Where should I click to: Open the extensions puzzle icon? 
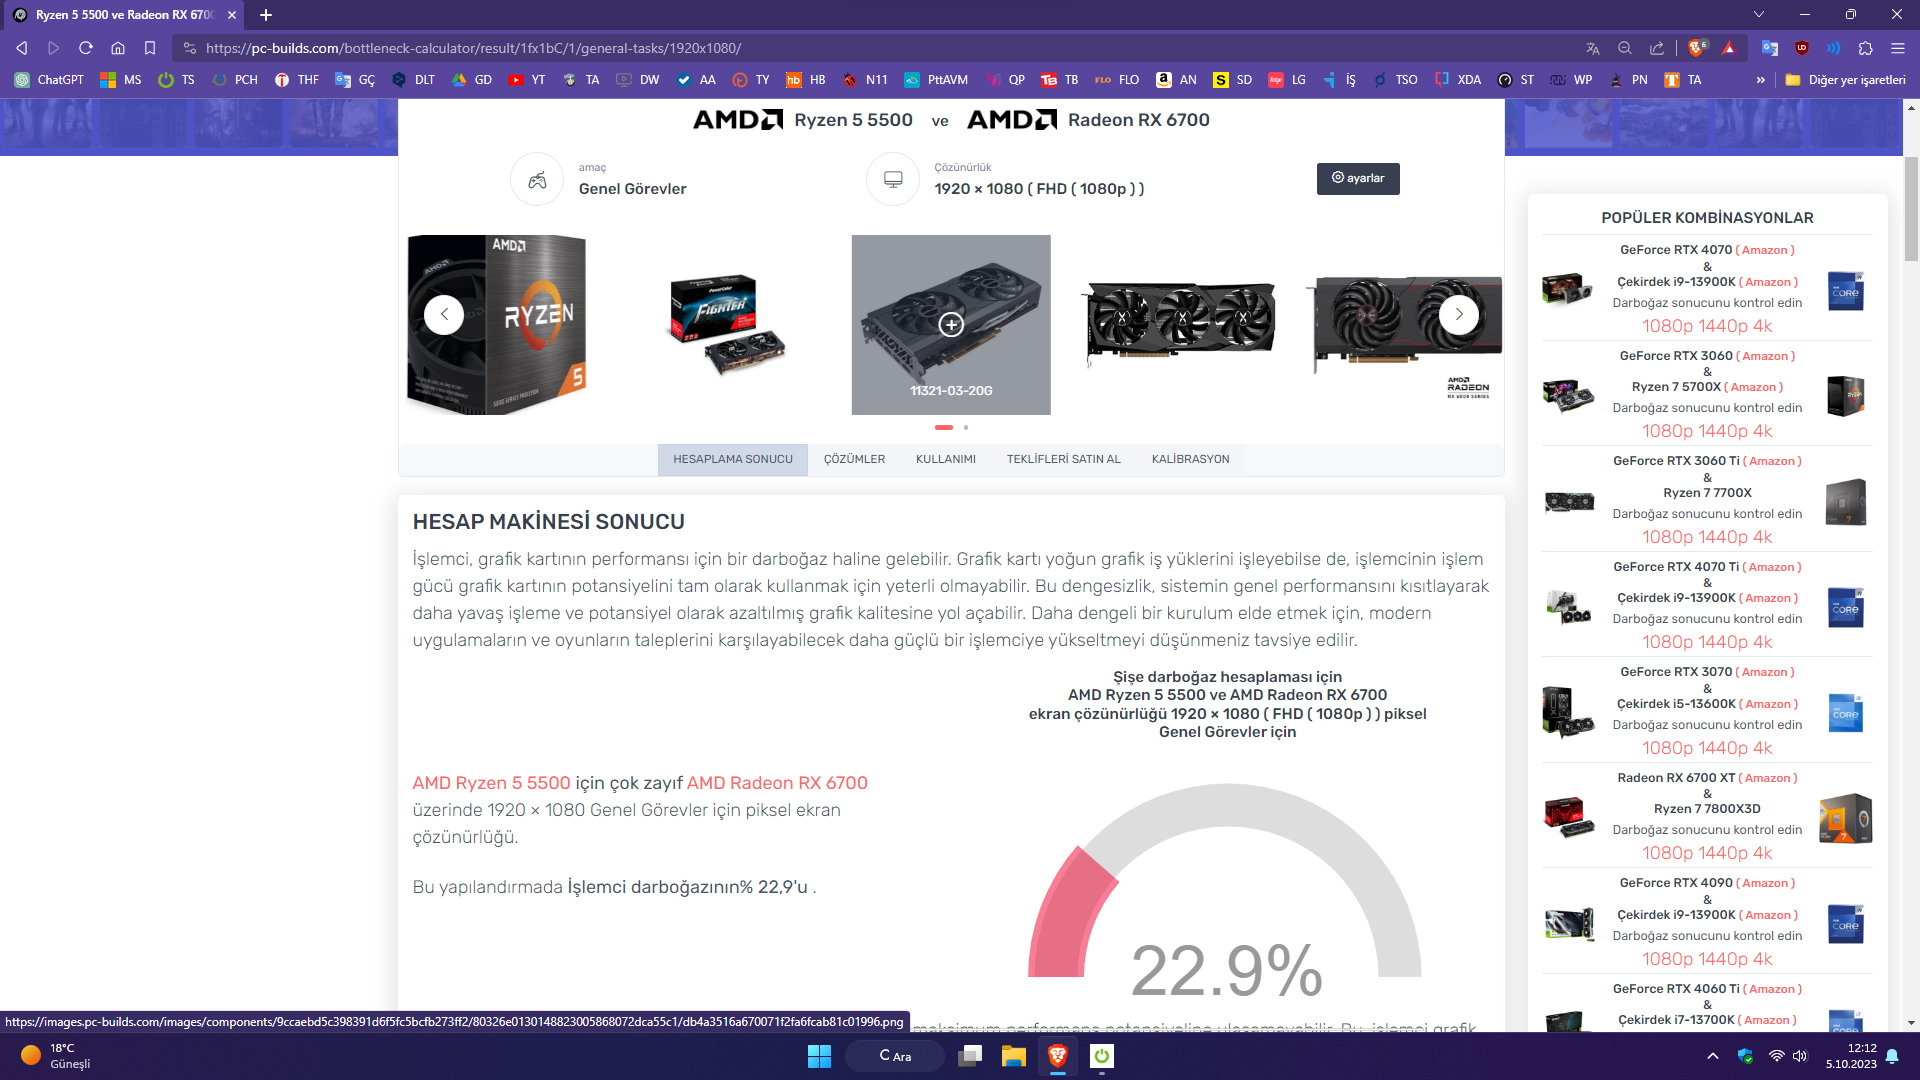[1865, 48]
